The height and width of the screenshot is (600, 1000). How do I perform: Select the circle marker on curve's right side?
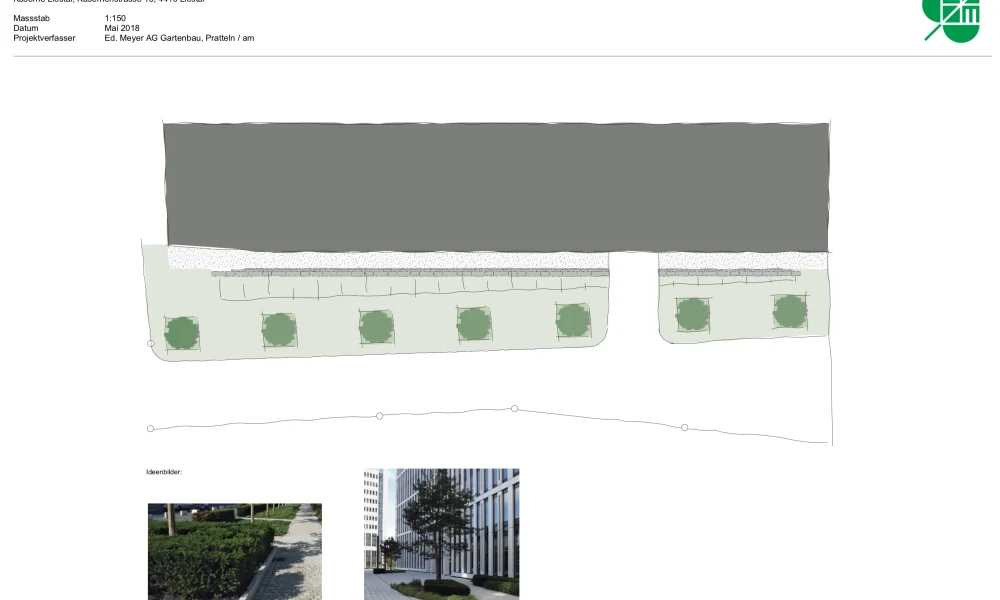[685, 427]
